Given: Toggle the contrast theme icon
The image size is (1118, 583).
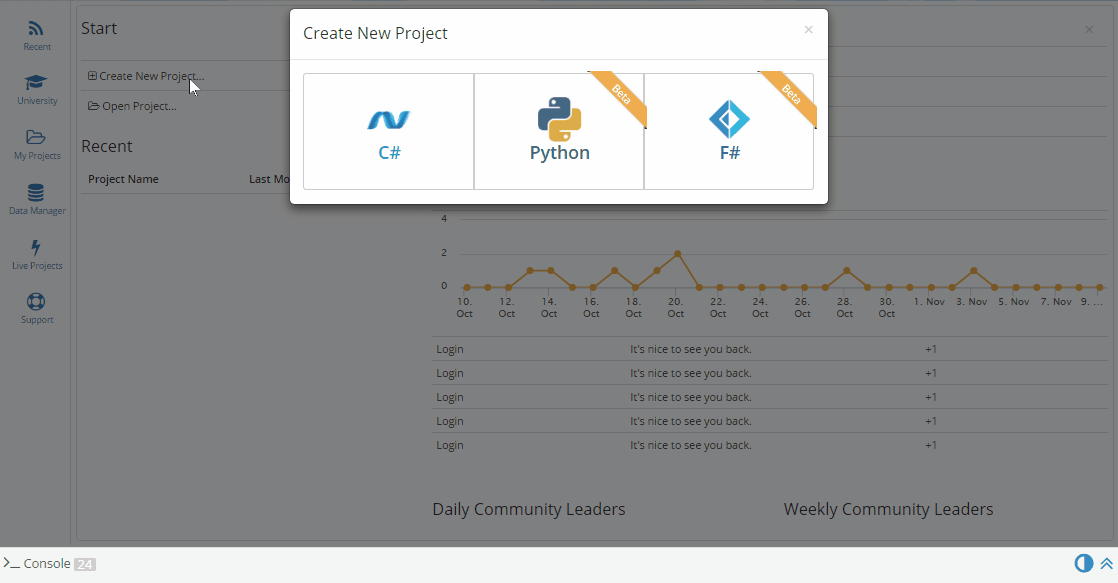Looking at the screenshot, I should (x=1083, y=563).
